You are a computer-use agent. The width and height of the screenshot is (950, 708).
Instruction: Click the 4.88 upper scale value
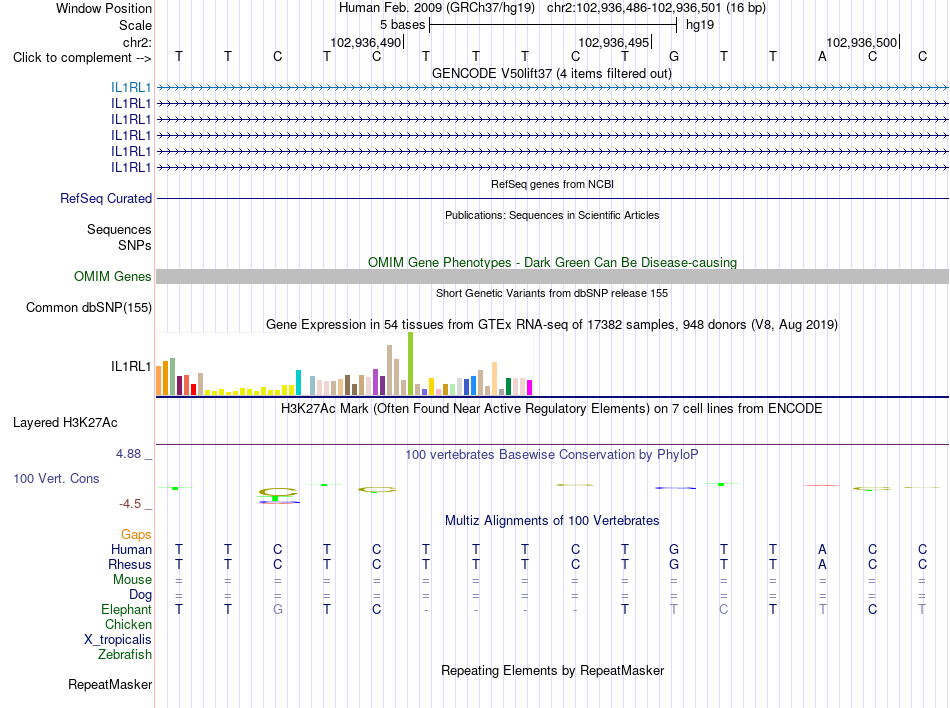128,454
